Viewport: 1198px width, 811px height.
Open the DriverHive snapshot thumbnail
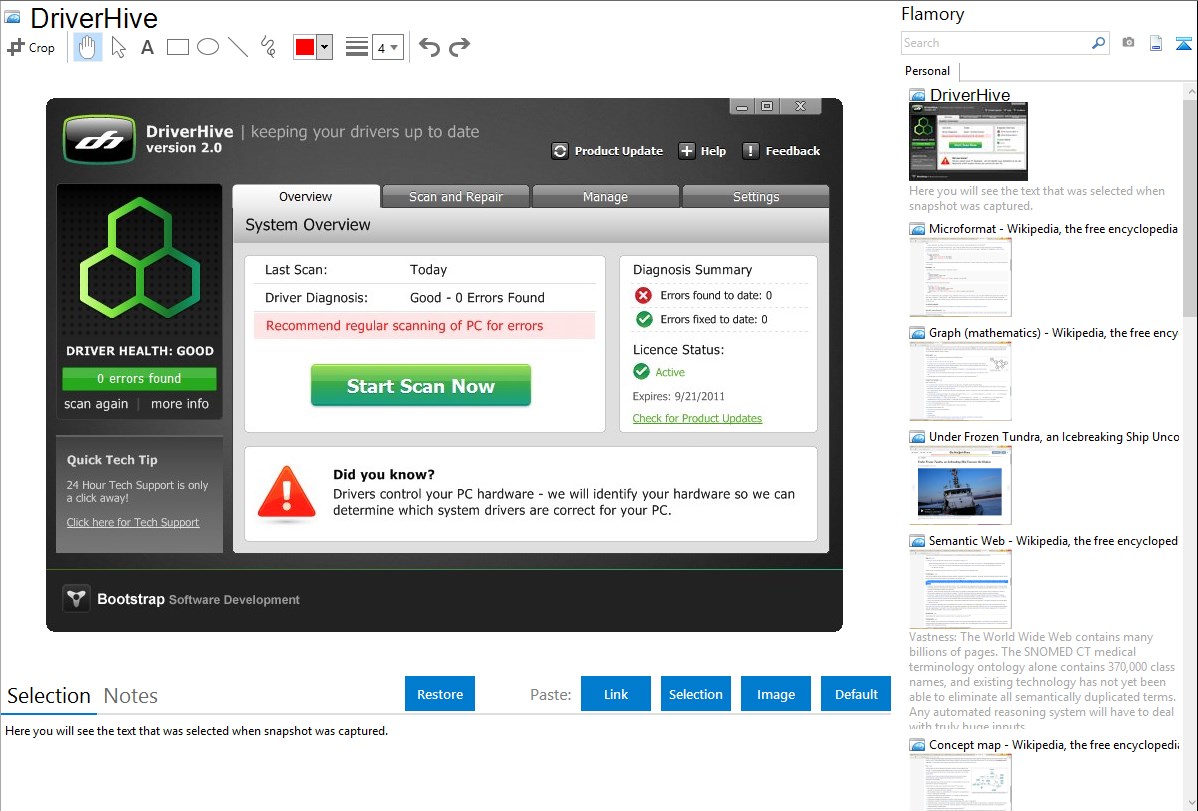968,141
